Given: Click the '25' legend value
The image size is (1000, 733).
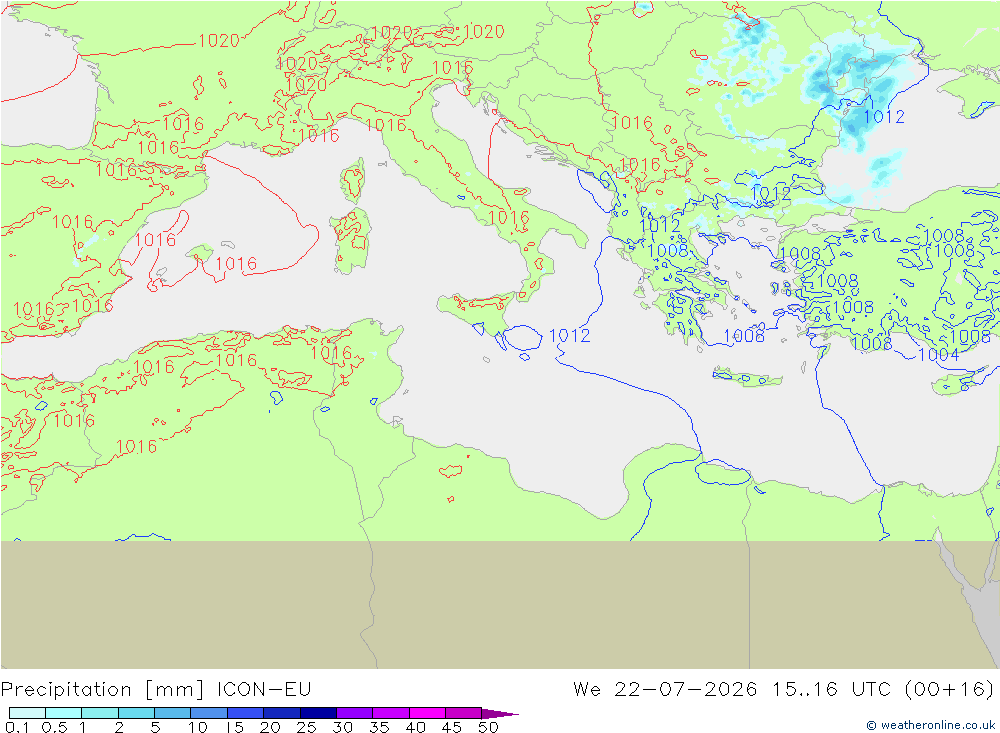Looking at the screenshot, I should click(x=307, y=727).
